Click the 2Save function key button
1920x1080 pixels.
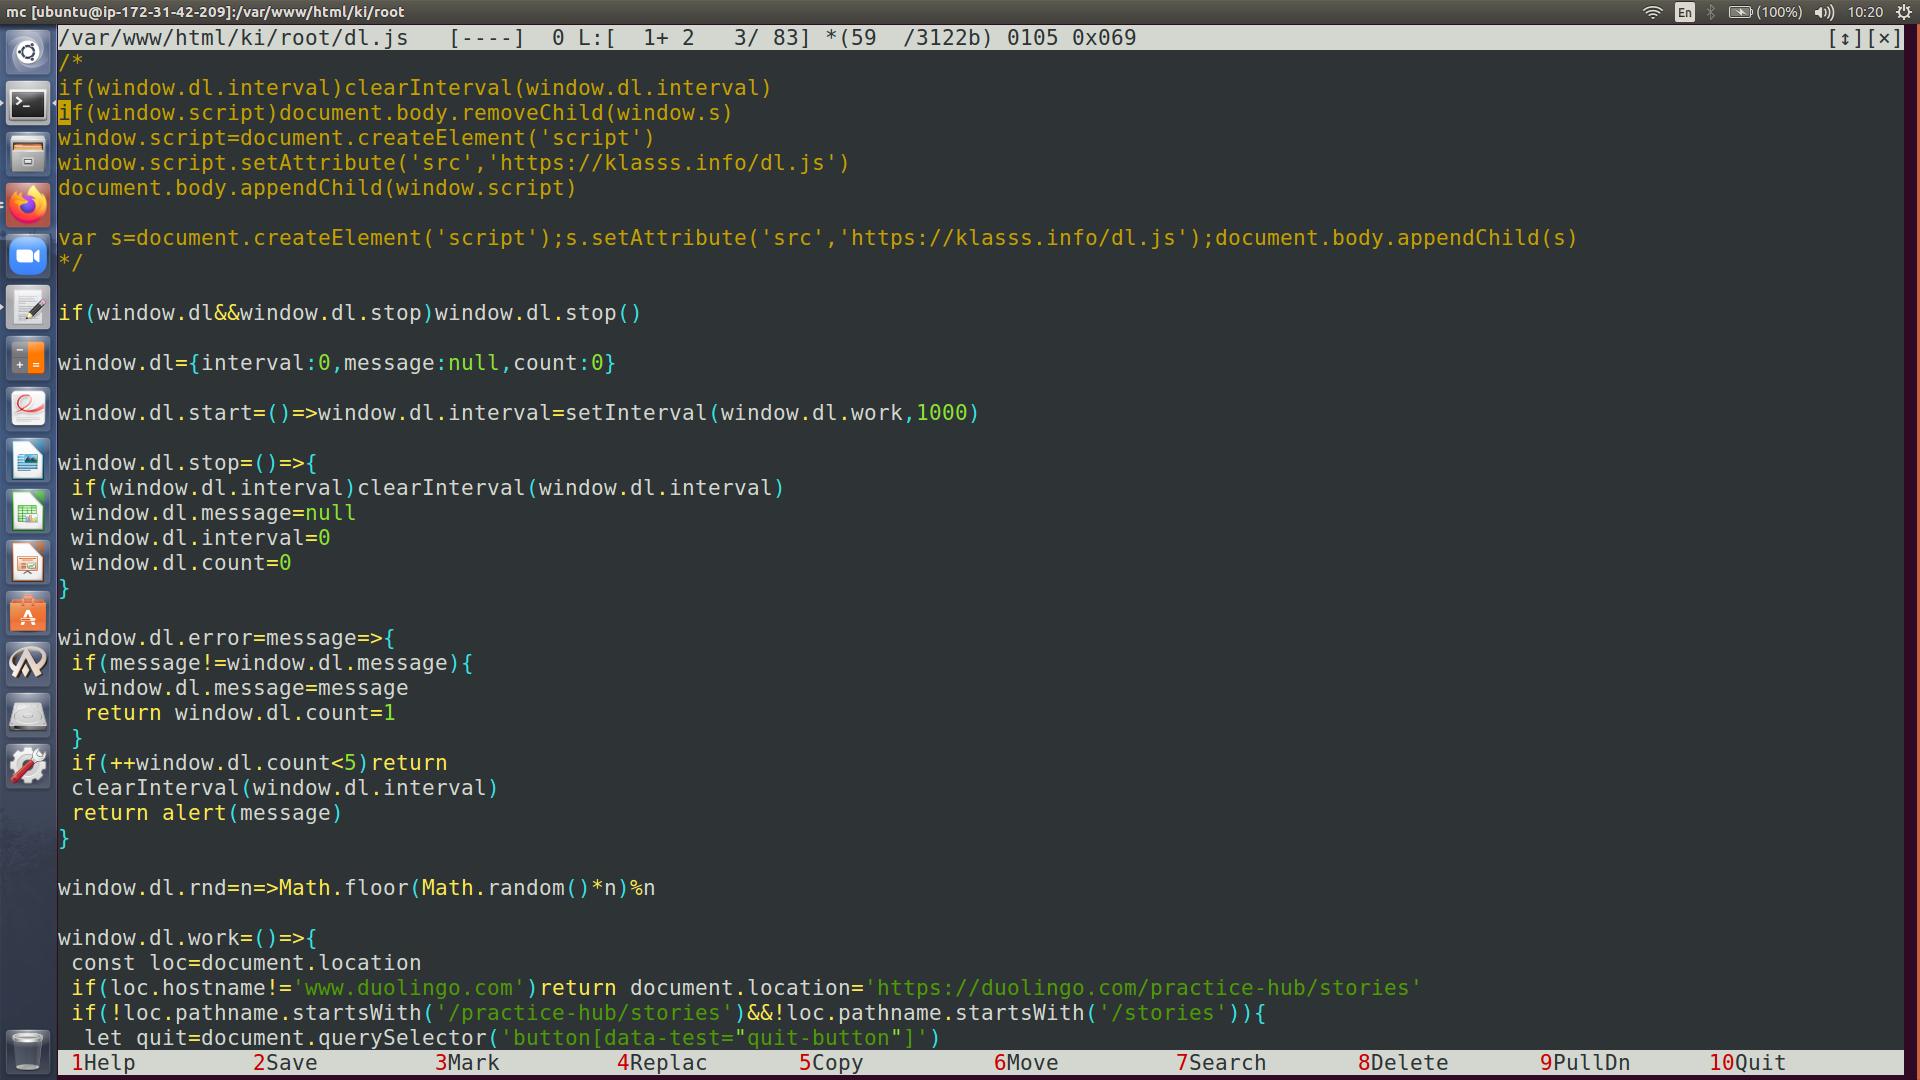[285, 1063]
